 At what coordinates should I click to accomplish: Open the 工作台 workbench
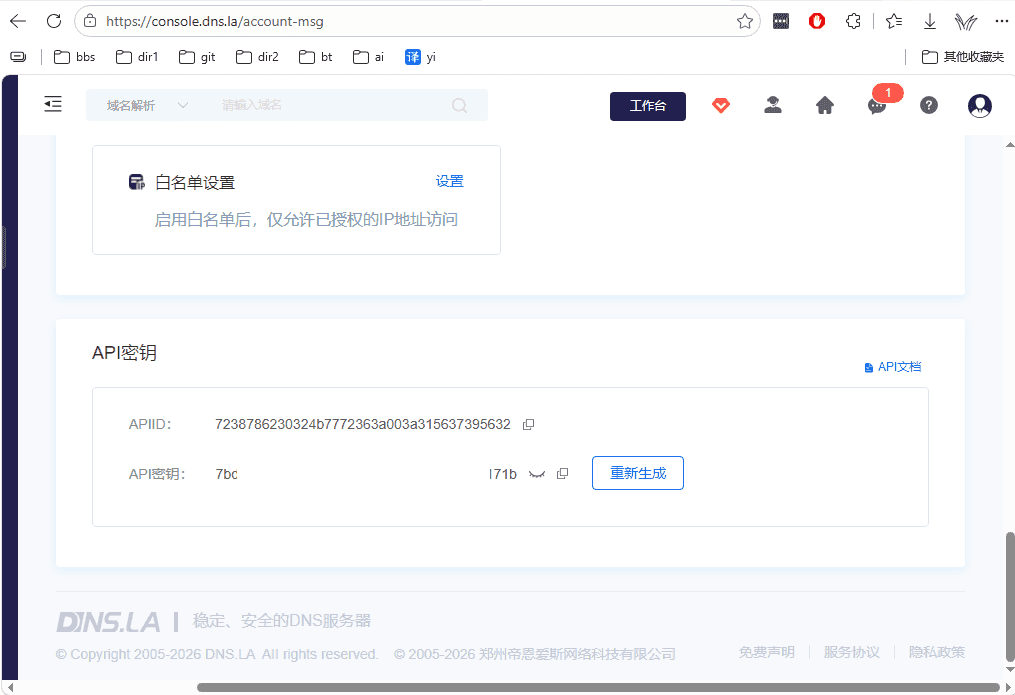click(x=647, y=106)
